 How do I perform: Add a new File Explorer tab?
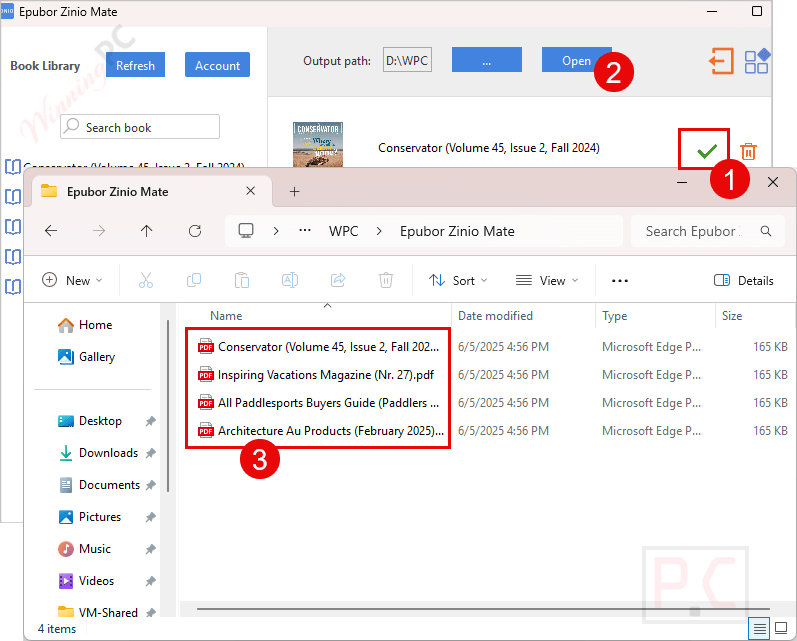click(x=294, y=192)
